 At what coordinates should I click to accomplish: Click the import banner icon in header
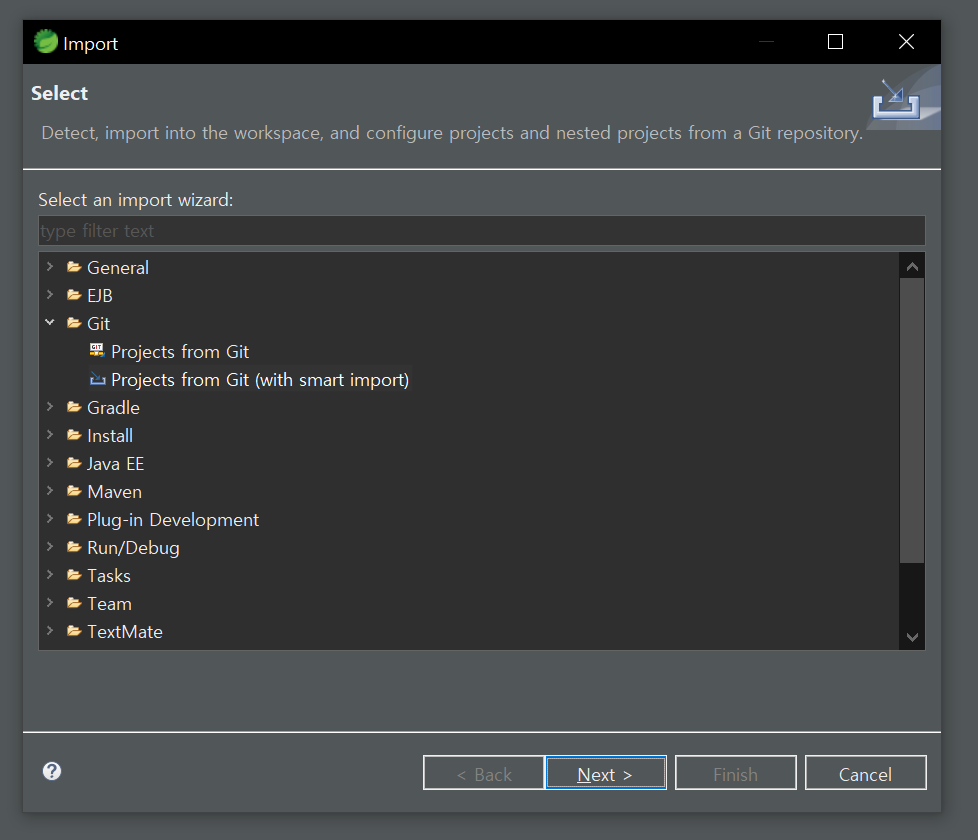click(x=897, y=99)
